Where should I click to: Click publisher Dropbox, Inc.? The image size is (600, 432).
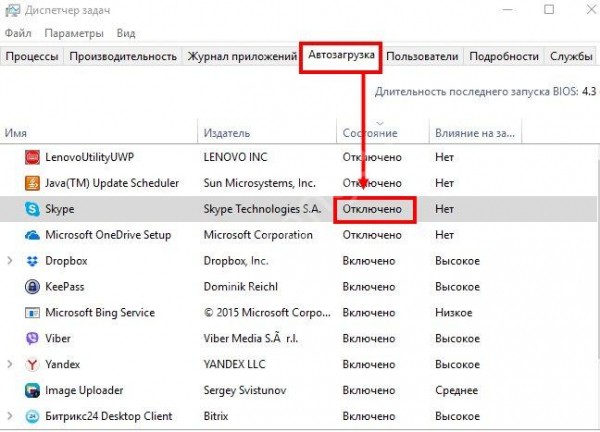[x=236, y=261]
